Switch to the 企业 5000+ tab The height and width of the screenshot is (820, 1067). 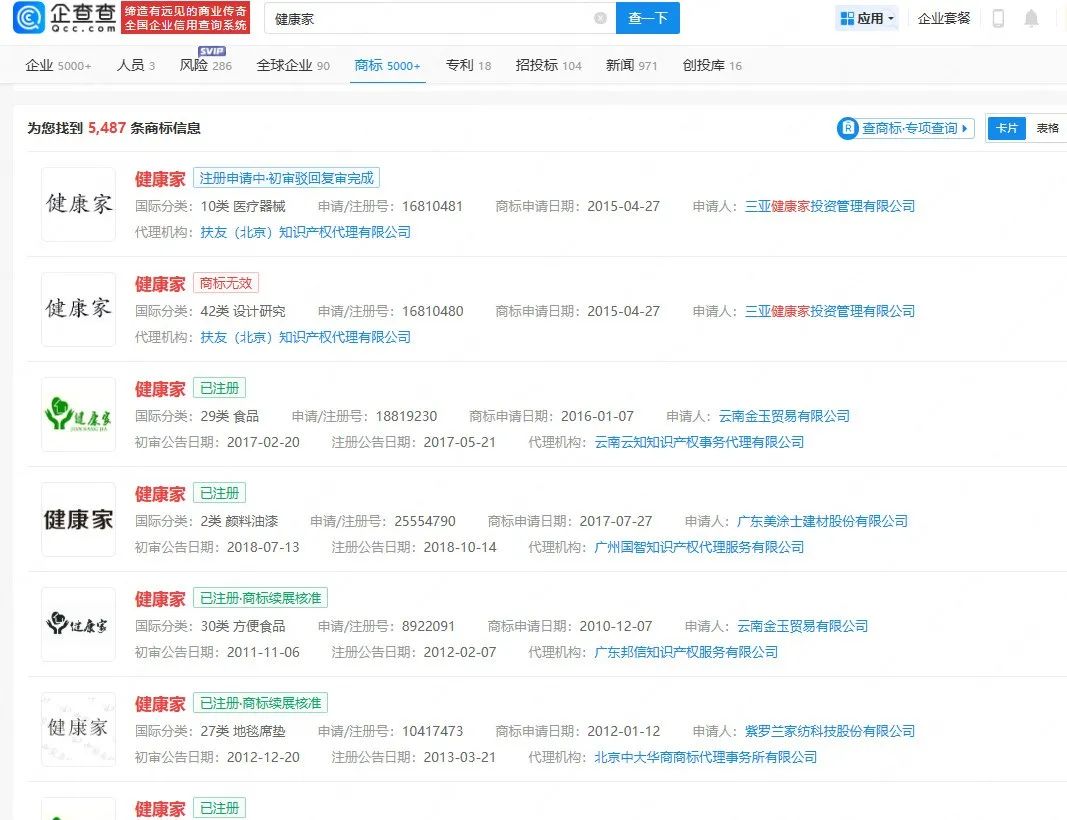(58, 65)
